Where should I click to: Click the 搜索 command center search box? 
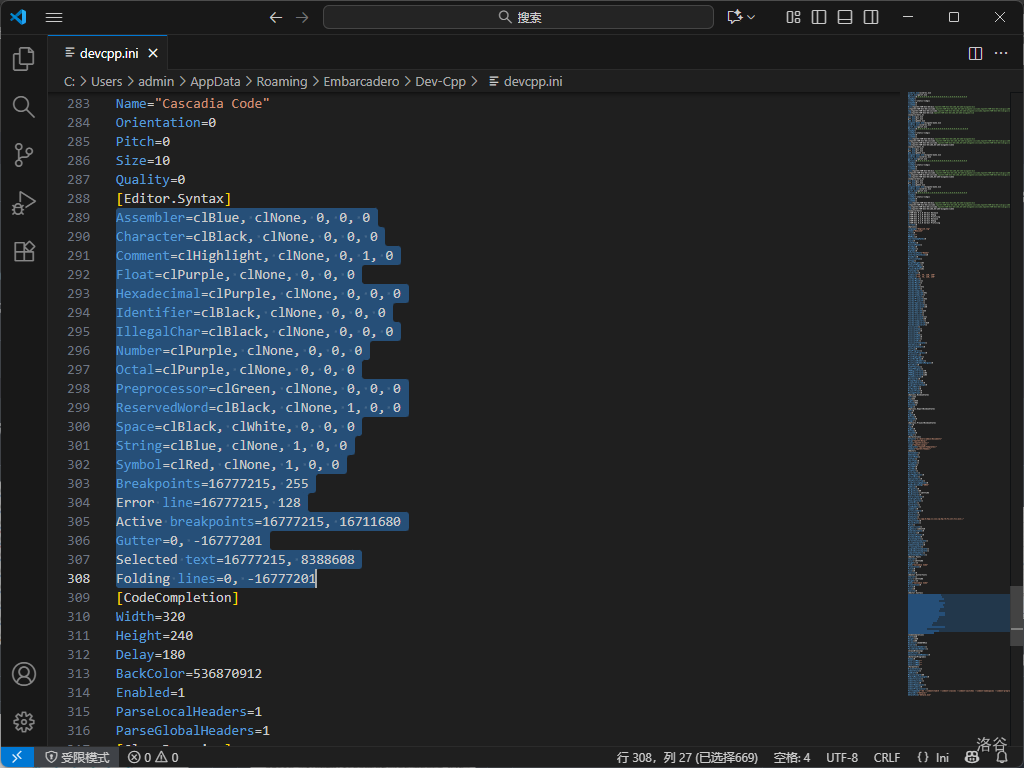tap(518, 17)
